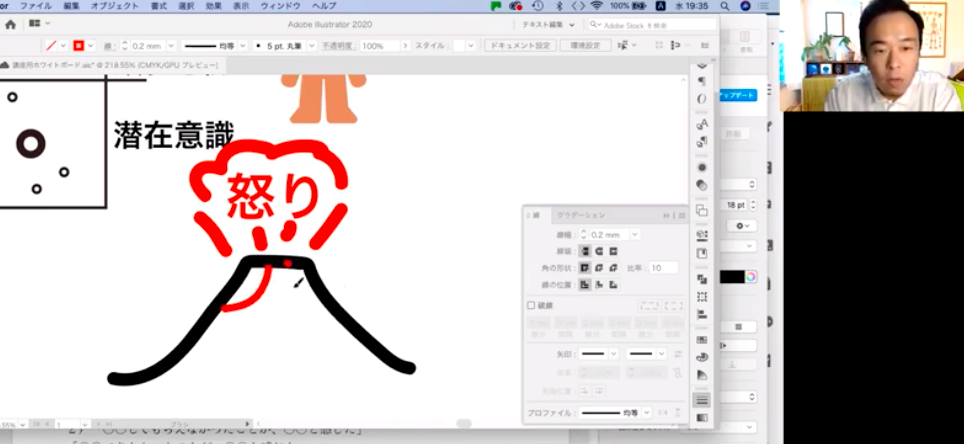
Task: Open the Character panel icon in the dock
Action: [702, 124]
